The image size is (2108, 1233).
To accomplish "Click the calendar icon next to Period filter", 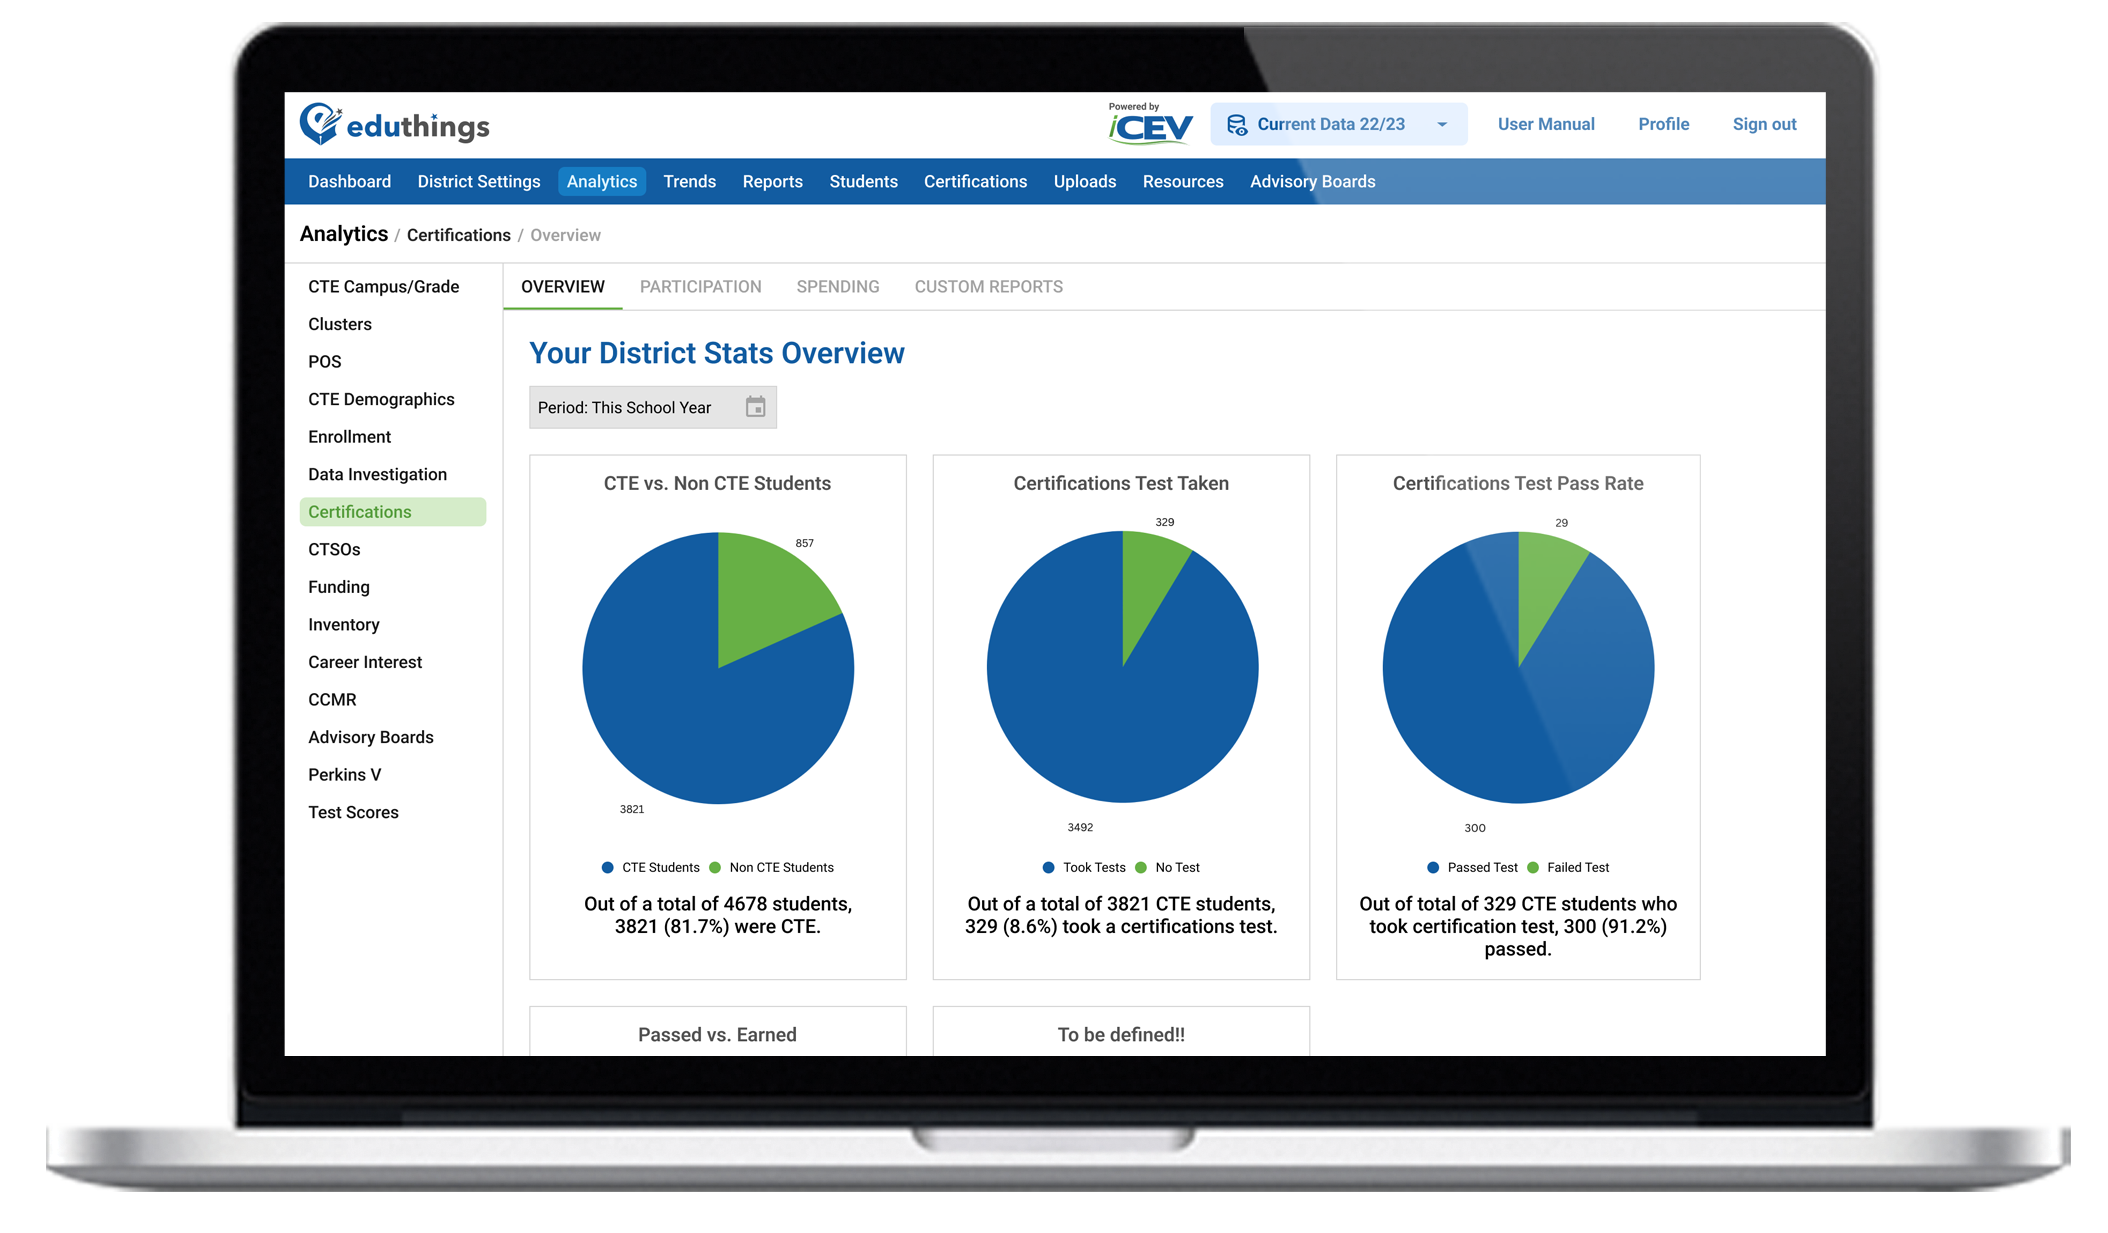I will click(757, 407).
